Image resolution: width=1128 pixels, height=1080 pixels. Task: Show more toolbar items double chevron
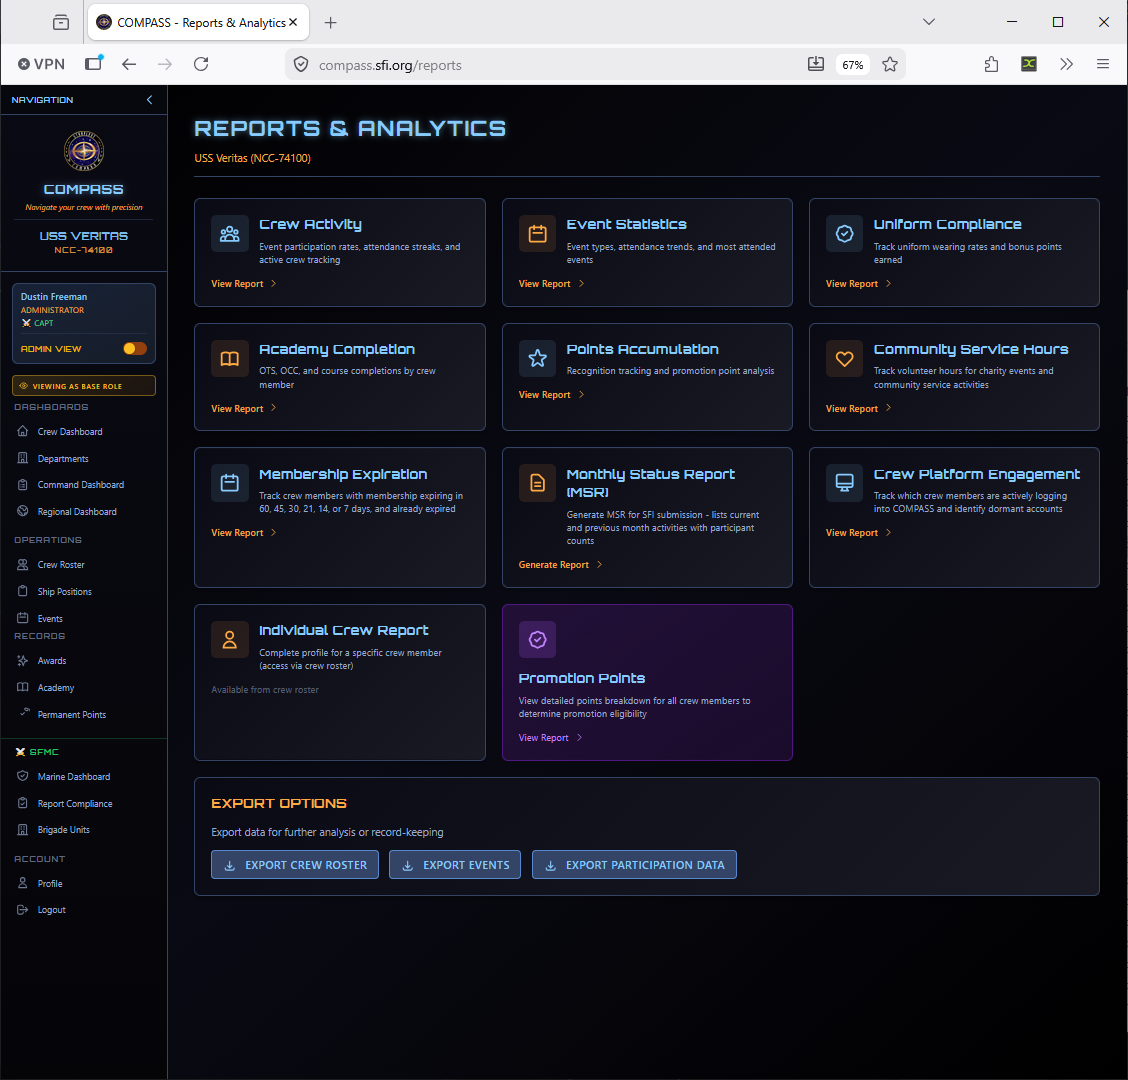click(x=1066, y=65)
